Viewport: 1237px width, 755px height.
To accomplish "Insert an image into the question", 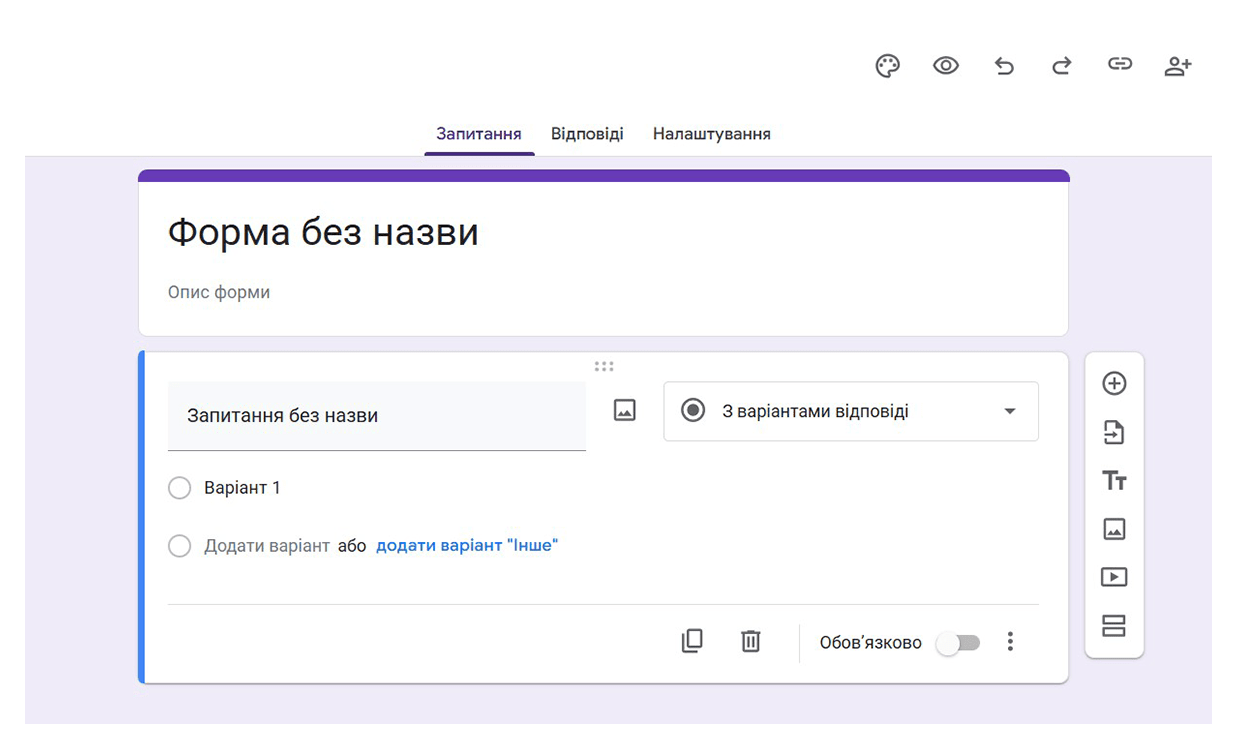I will [624, 410].
